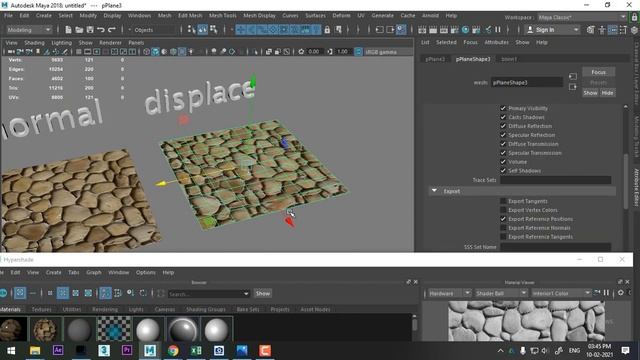Toggle Diffuse Transmission checkbox

pos(503,144)
